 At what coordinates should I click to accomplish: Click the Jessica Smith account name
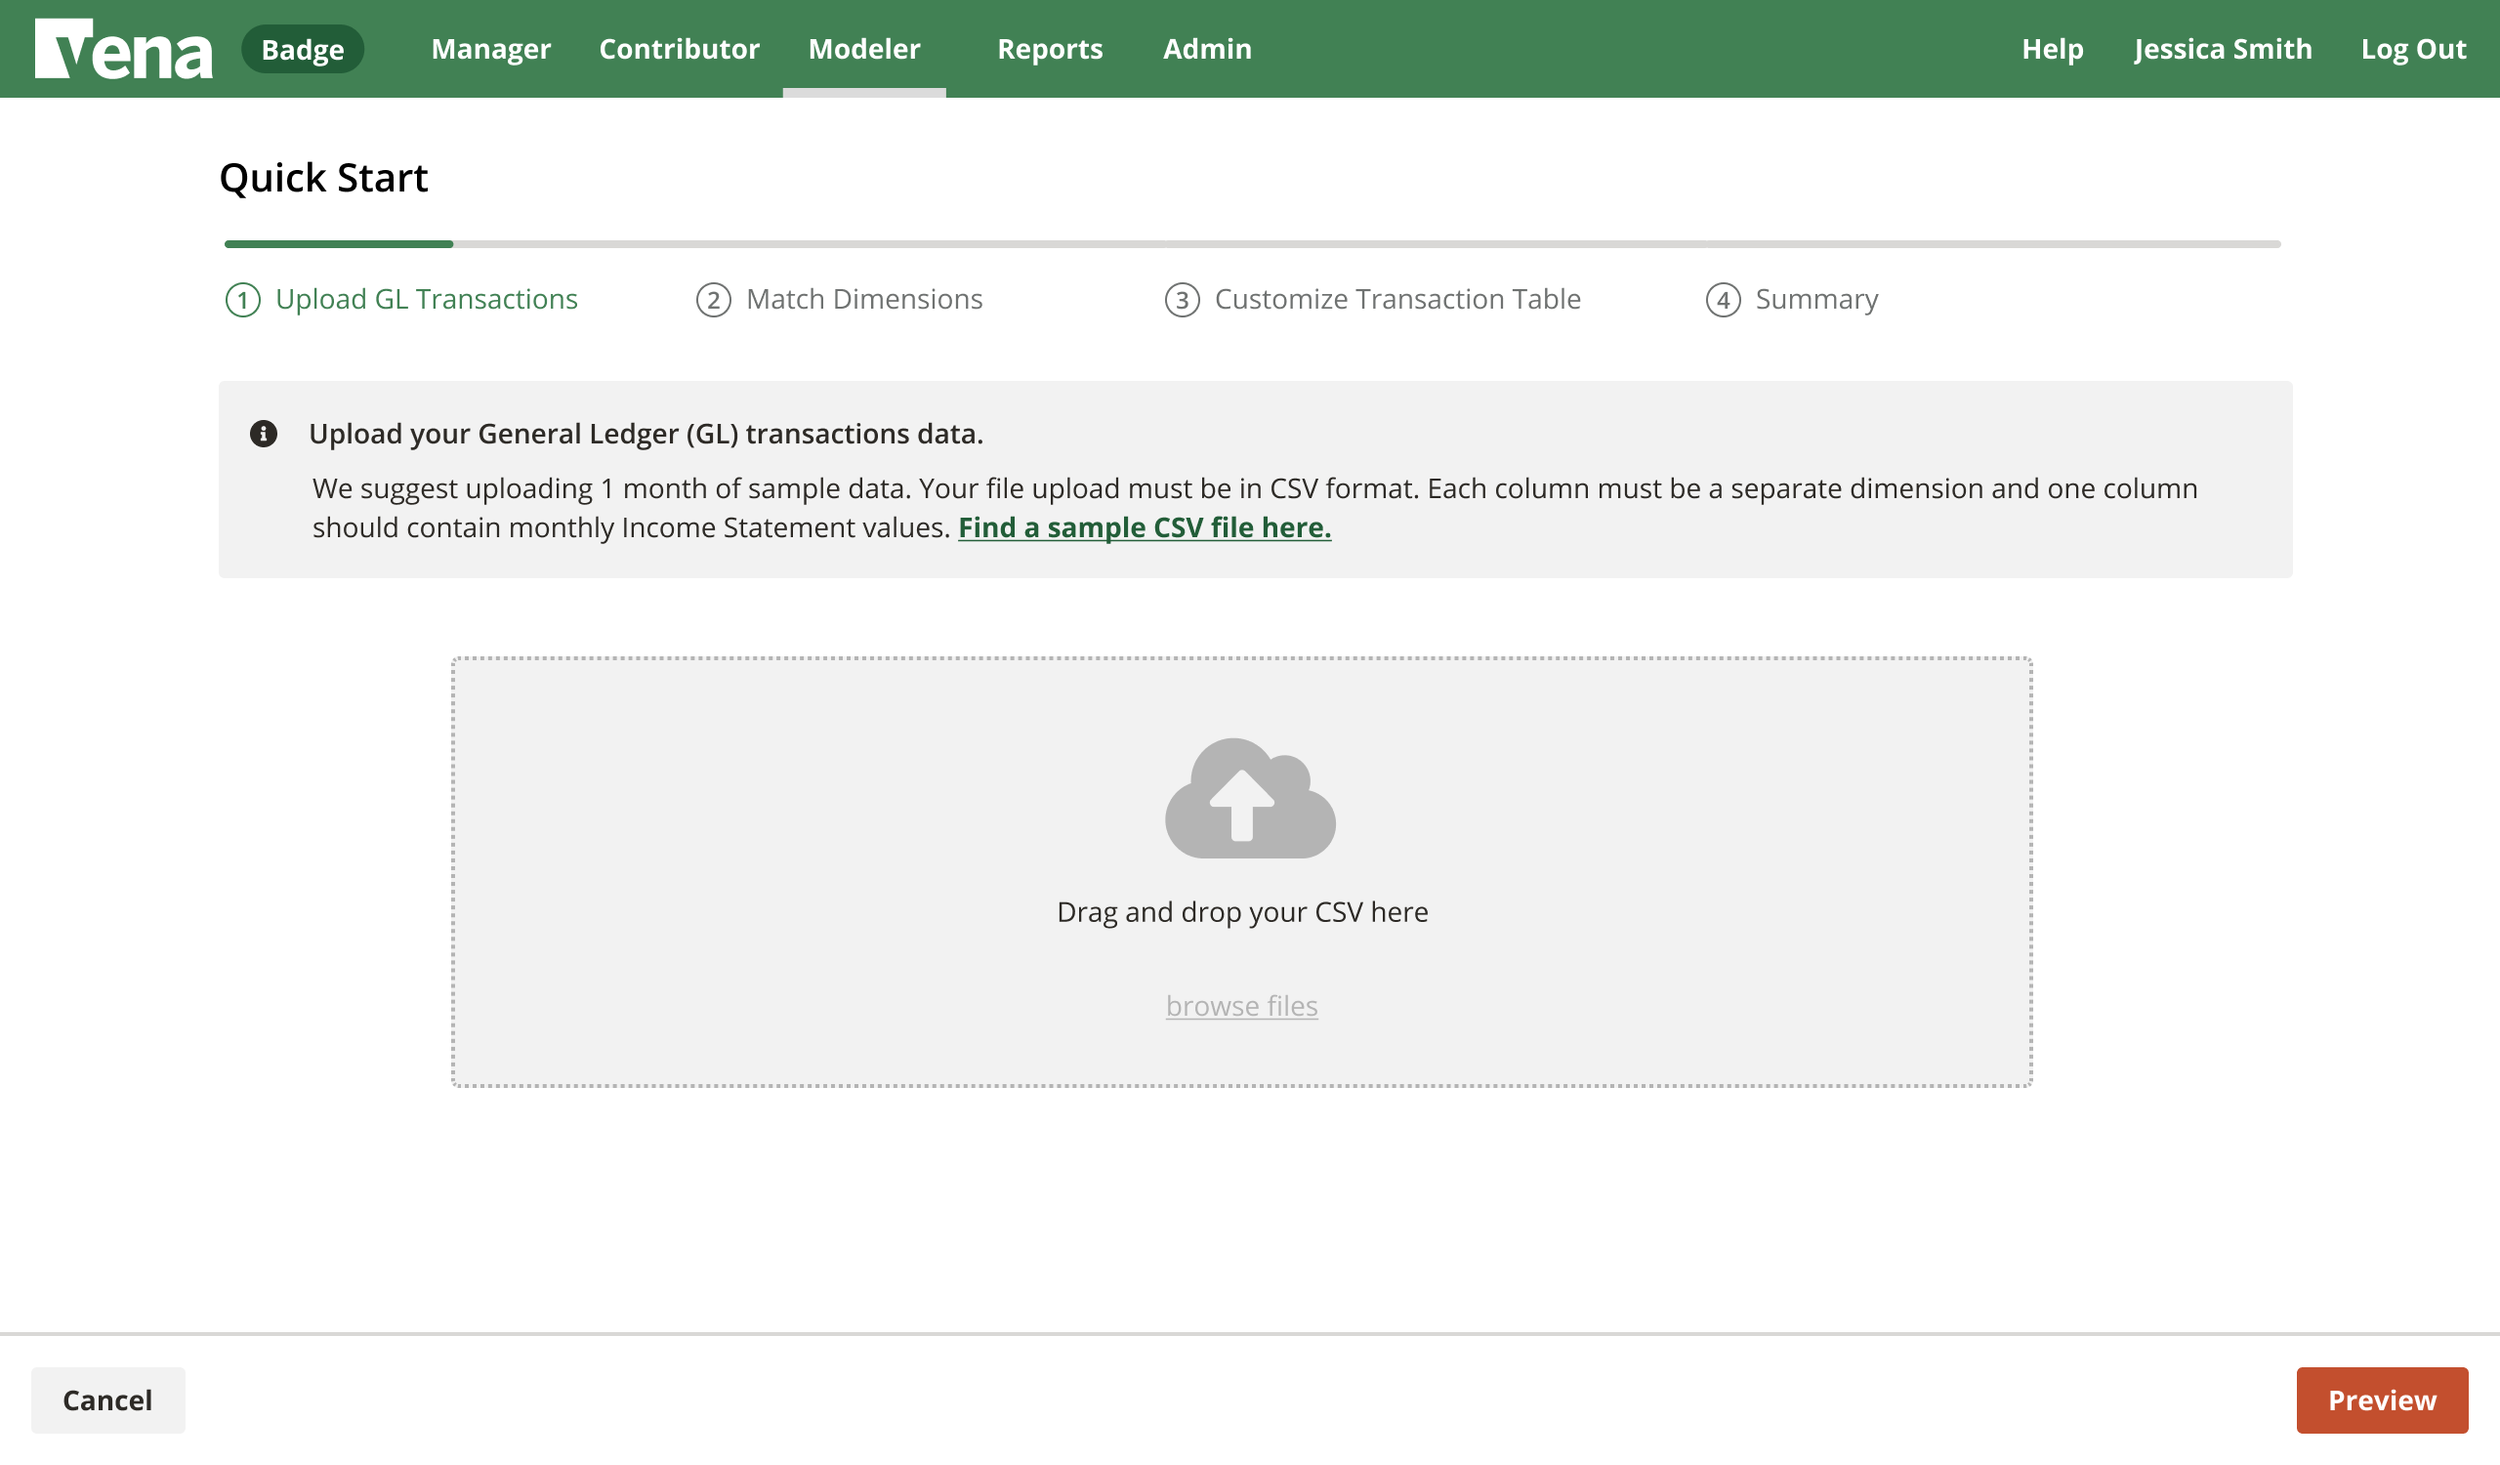2222,48
